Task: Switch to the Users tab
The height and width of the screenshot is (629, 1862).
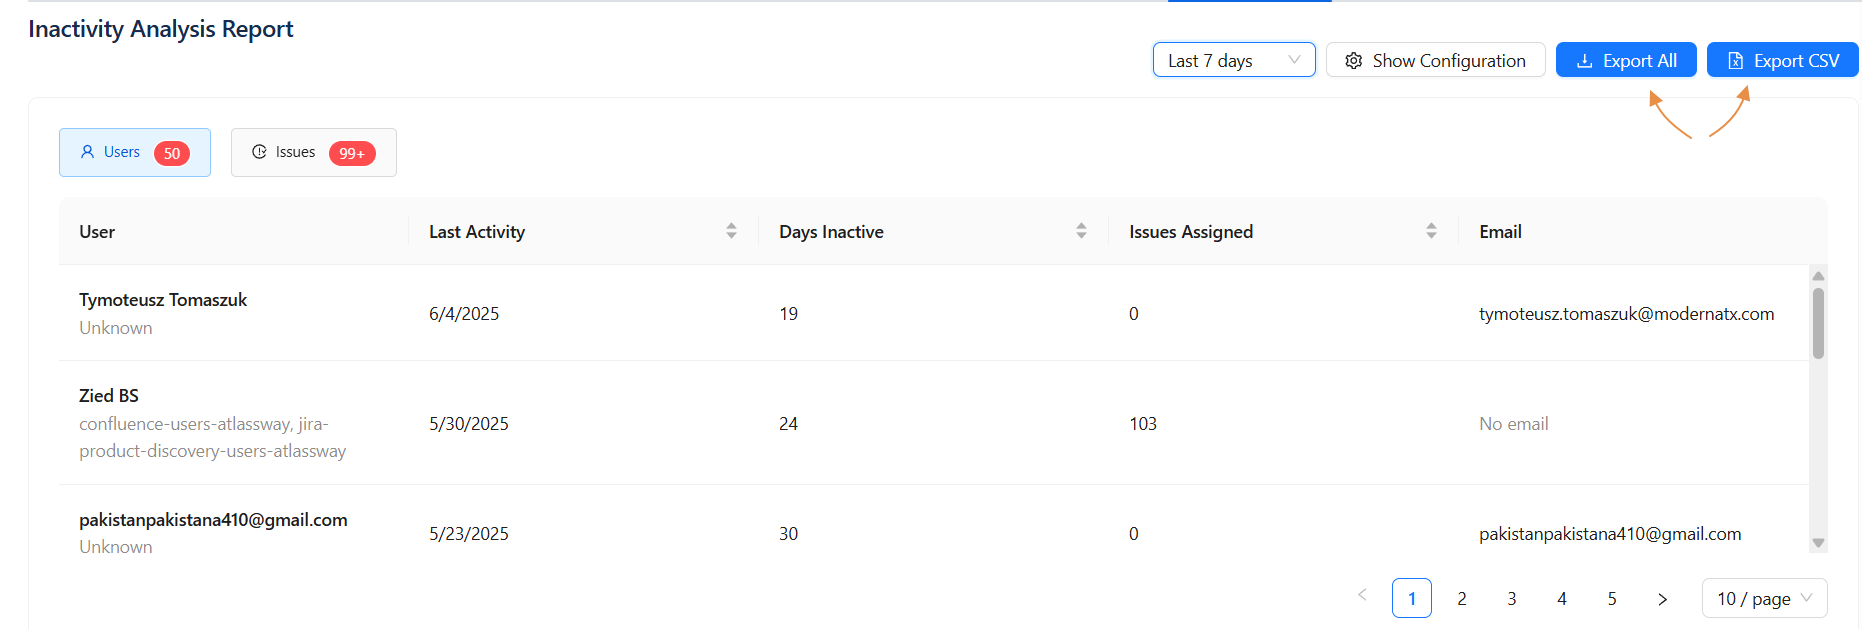Action: (135, 152)
